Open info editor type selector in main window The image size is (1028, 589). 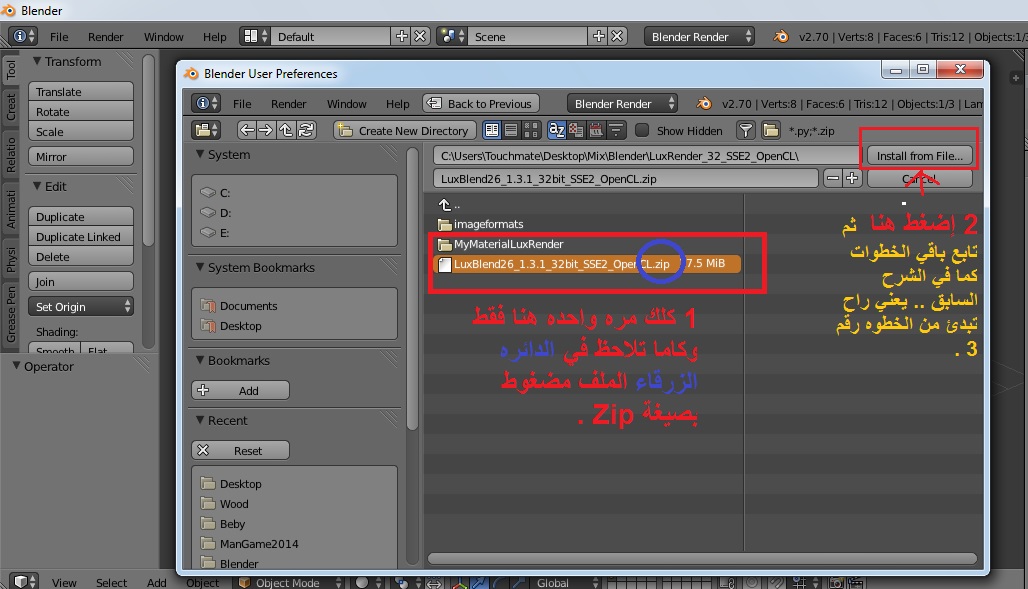pyautogui.click(x=23, y=36)
